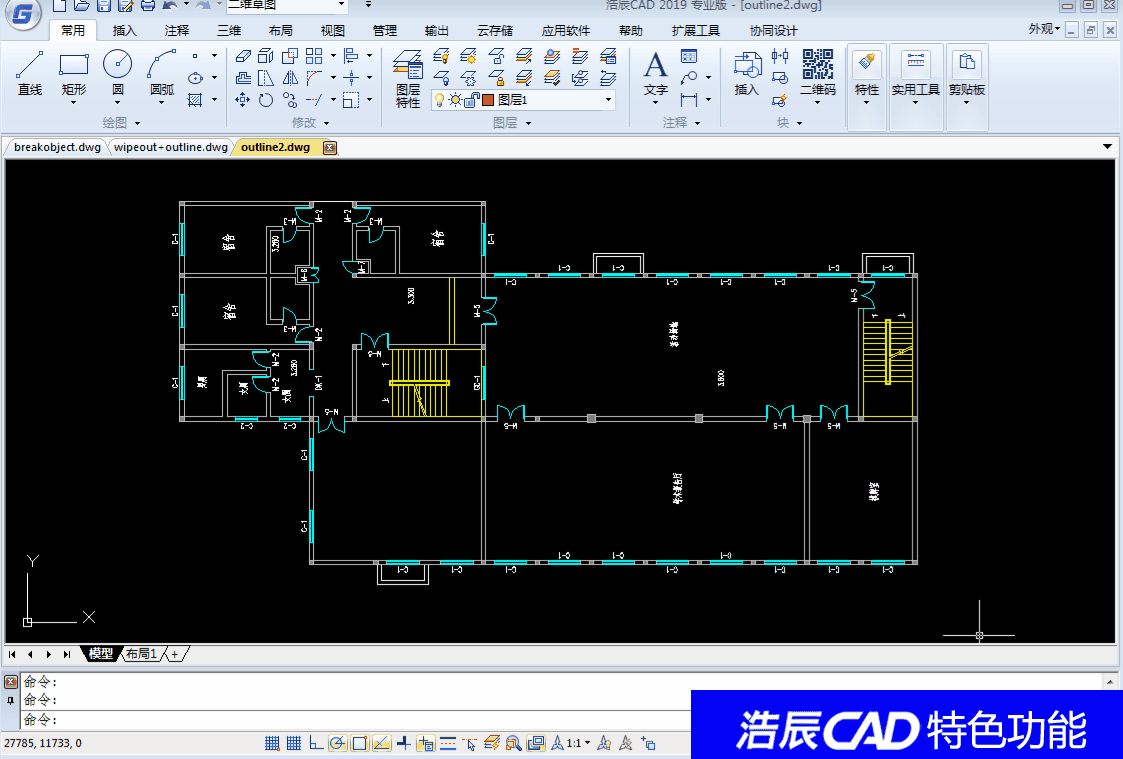Switch to the 视图 ribbon tab
Image resolution: width=1123 pixels, height=759 pixels.
coord(333,31)
